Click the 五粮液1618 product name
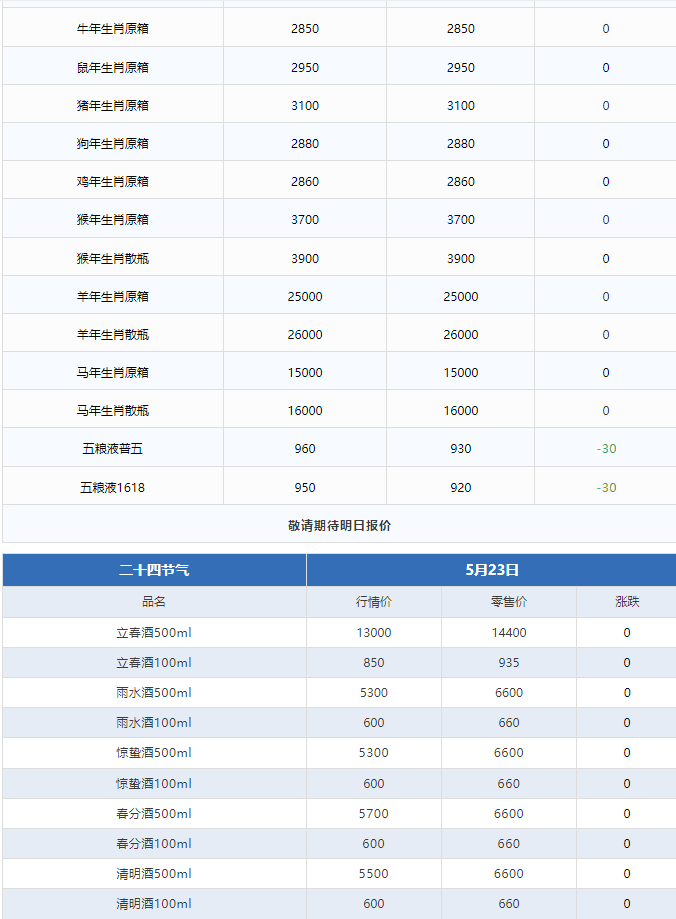676x919 pixels. coord(113,487)
